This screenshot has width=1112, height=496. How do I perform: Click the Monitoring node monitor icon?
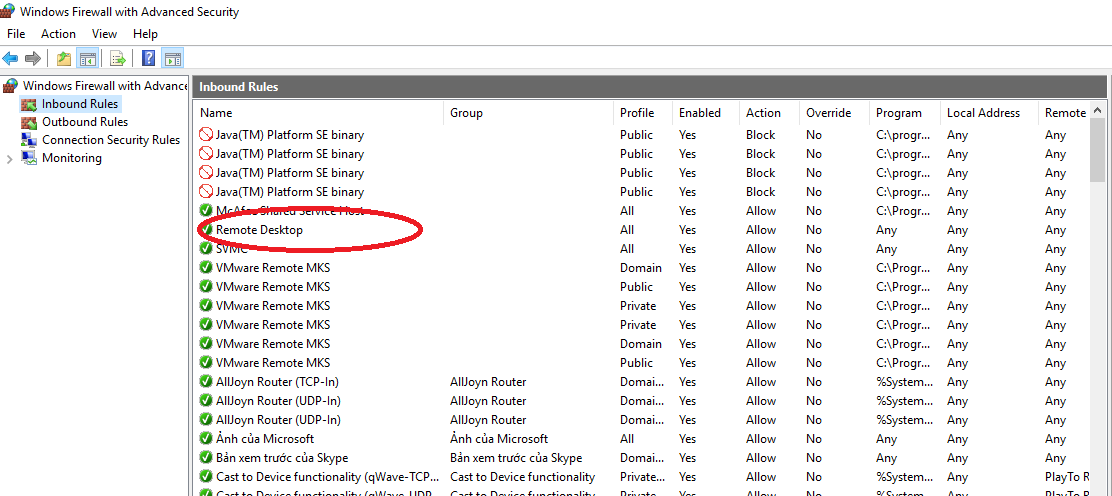tap(29, 158)
